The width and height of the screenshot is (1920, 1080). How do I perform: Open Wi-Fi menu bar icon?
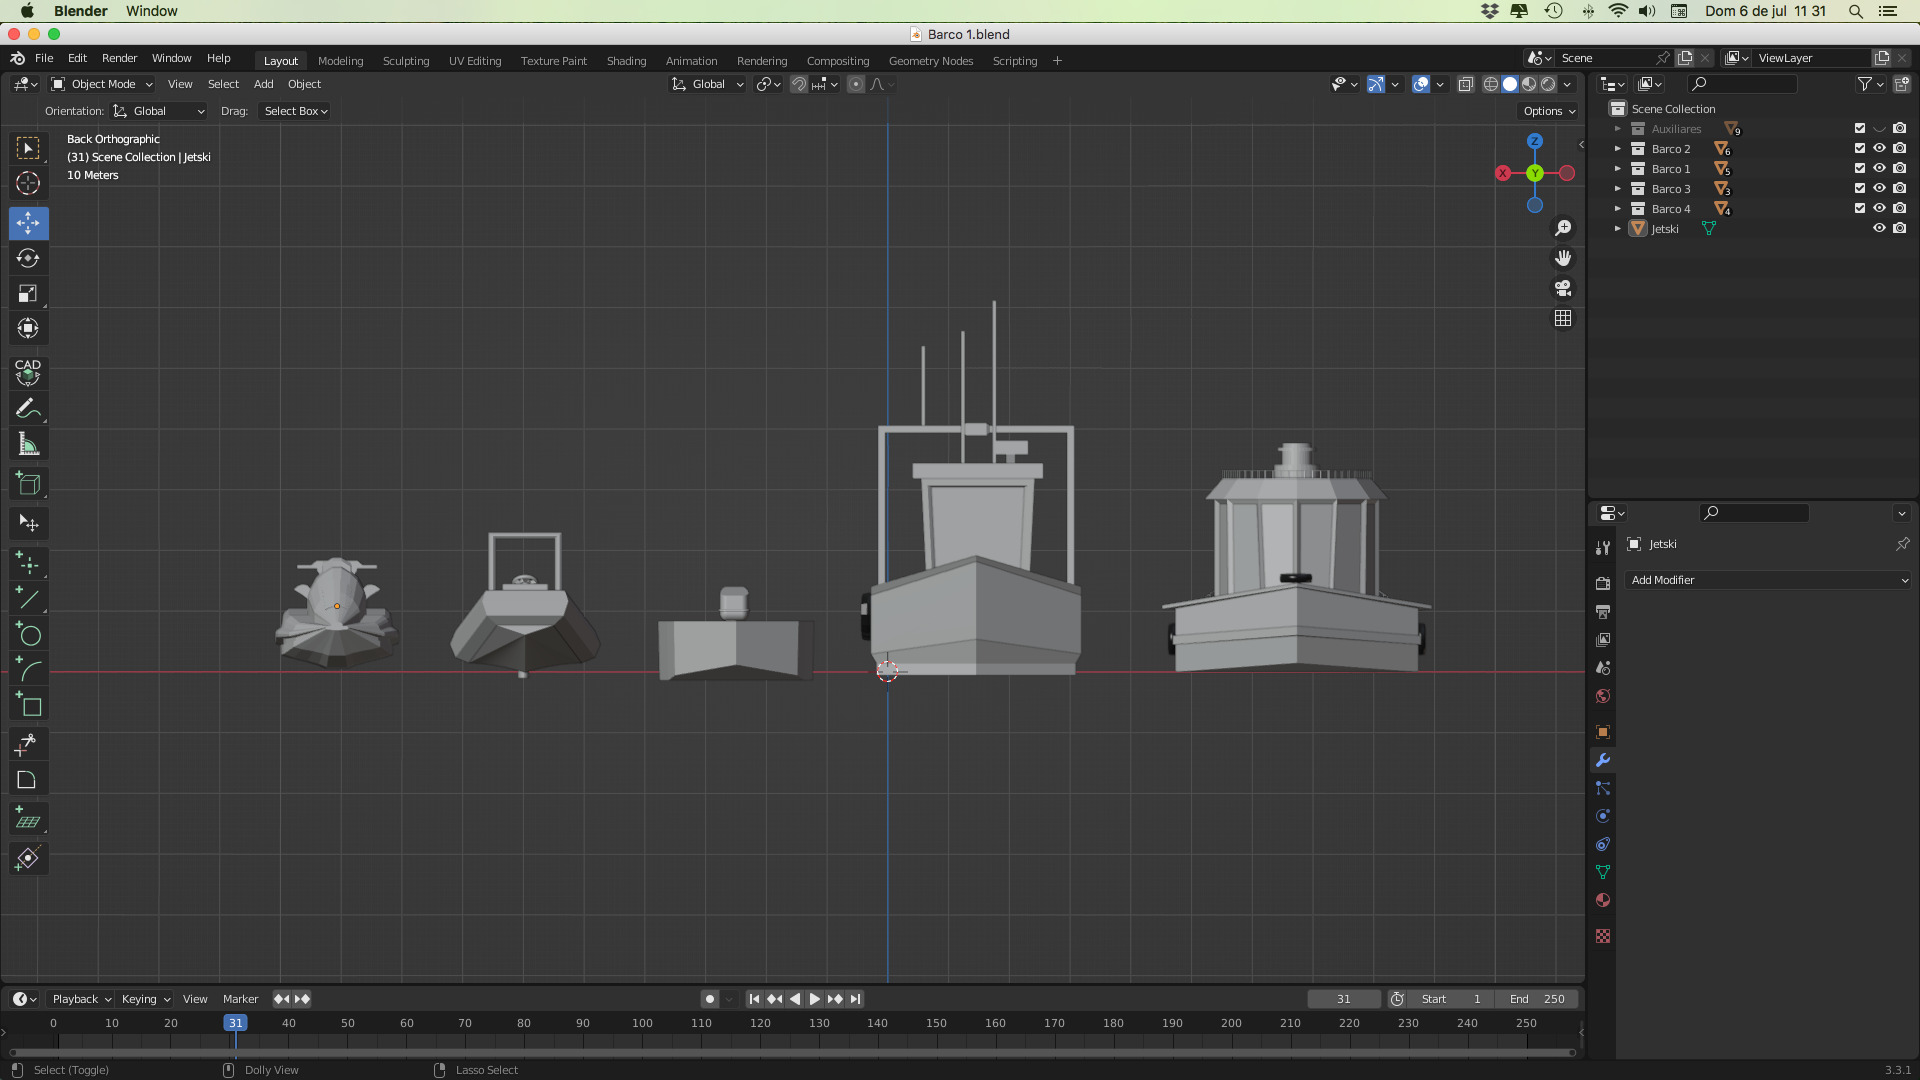click(x=1618, y=11)
